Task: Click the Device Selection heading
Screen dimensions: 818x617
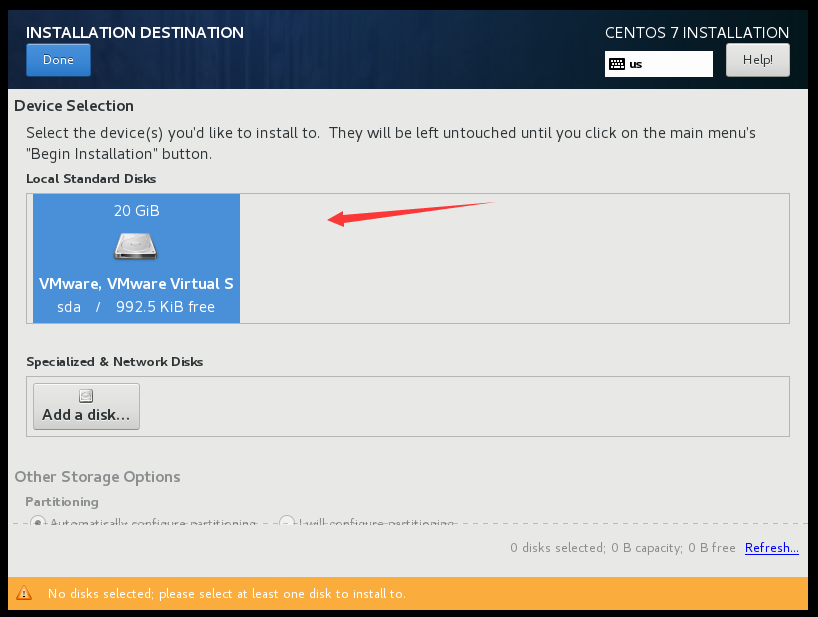Action: click(x=74, y=106)
